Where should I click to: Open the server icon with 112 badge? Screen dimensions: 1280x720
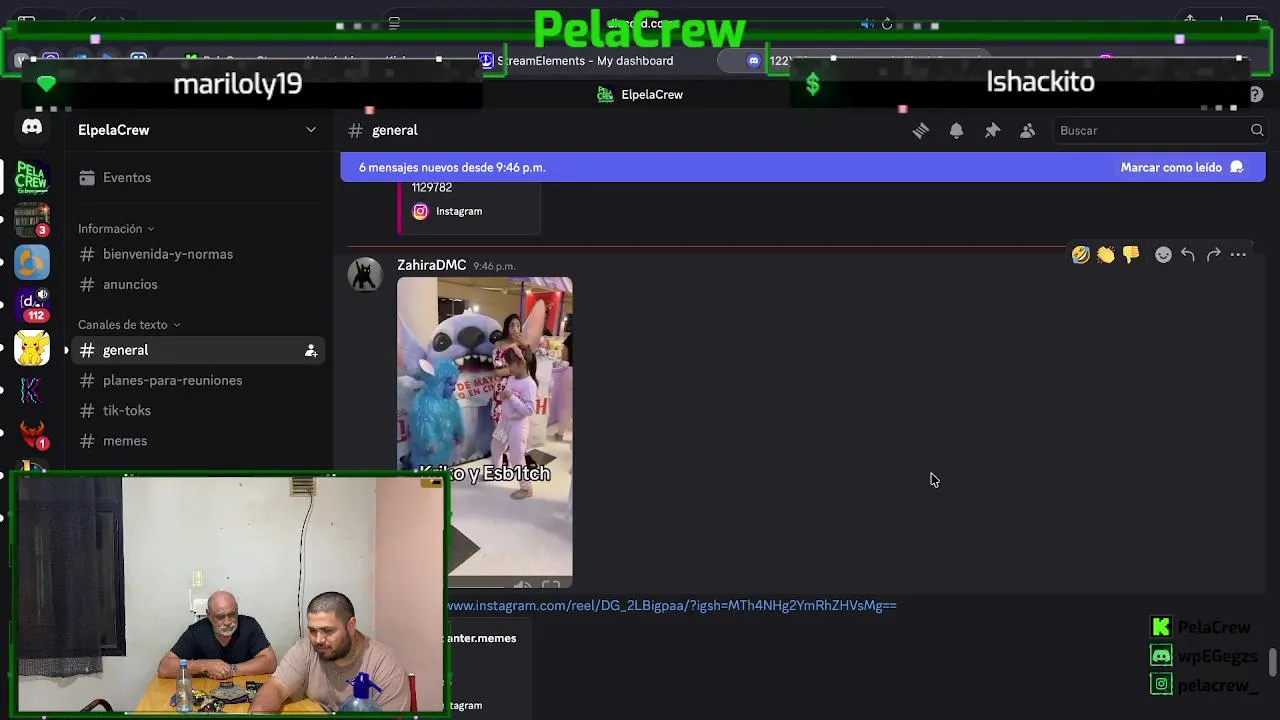31,305
